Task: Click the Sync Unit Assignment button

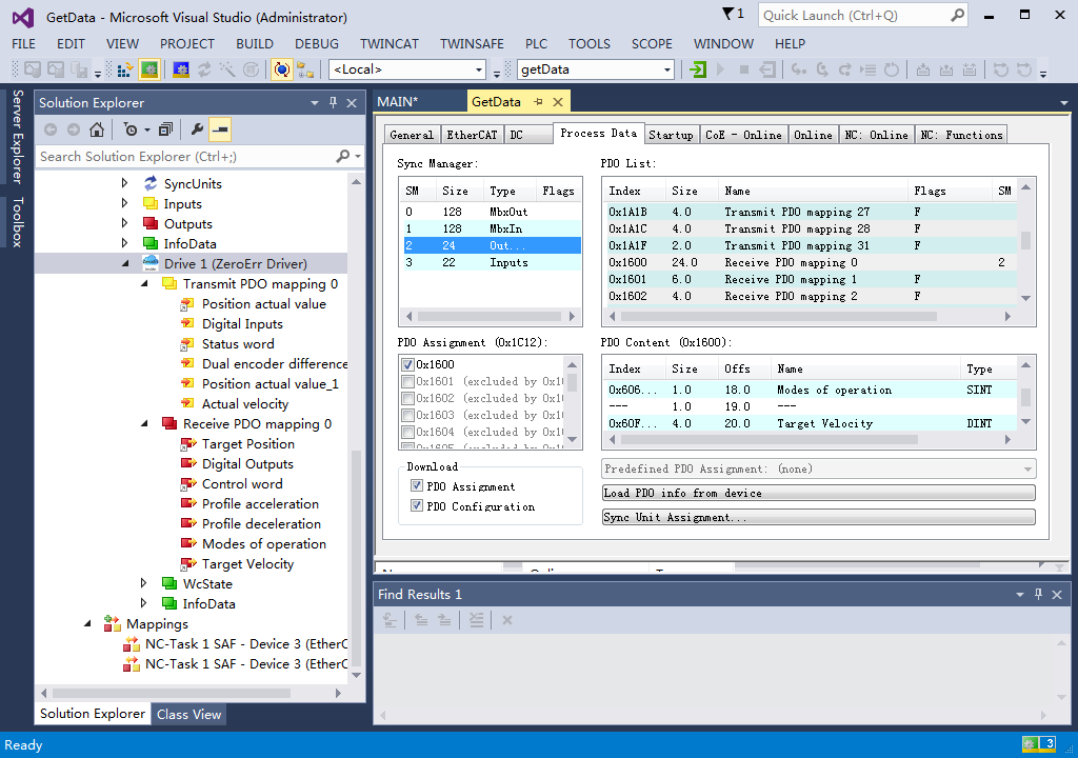Action: click(818, 517)
